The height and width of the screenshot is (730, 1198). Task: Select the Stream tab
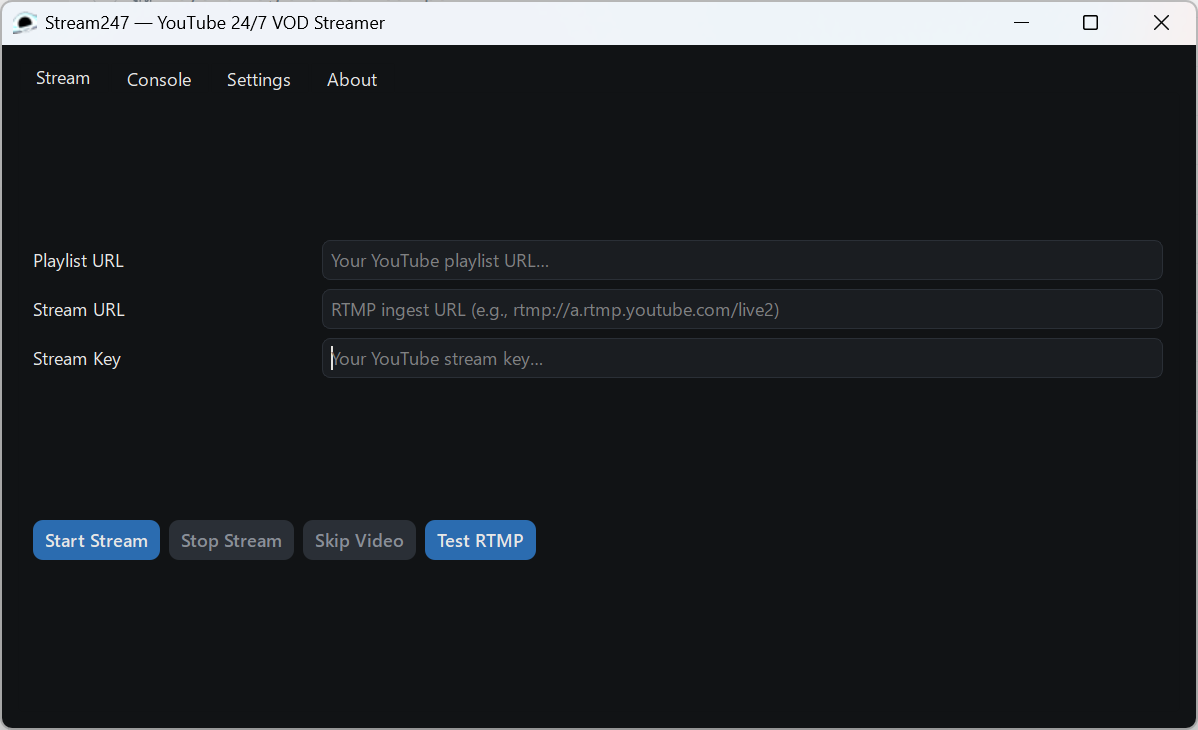pyautogui.click(x=62, y=78)
